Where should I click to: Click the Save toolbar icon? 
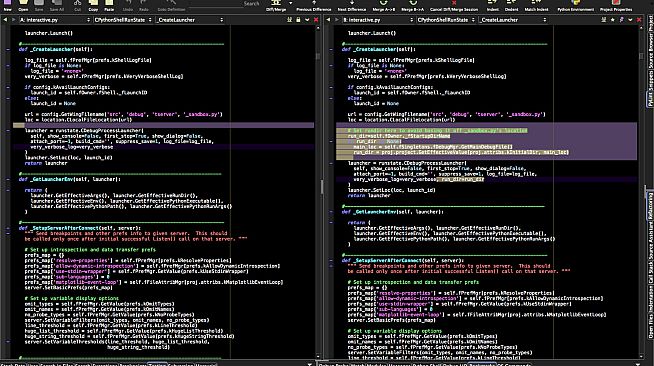39,5
